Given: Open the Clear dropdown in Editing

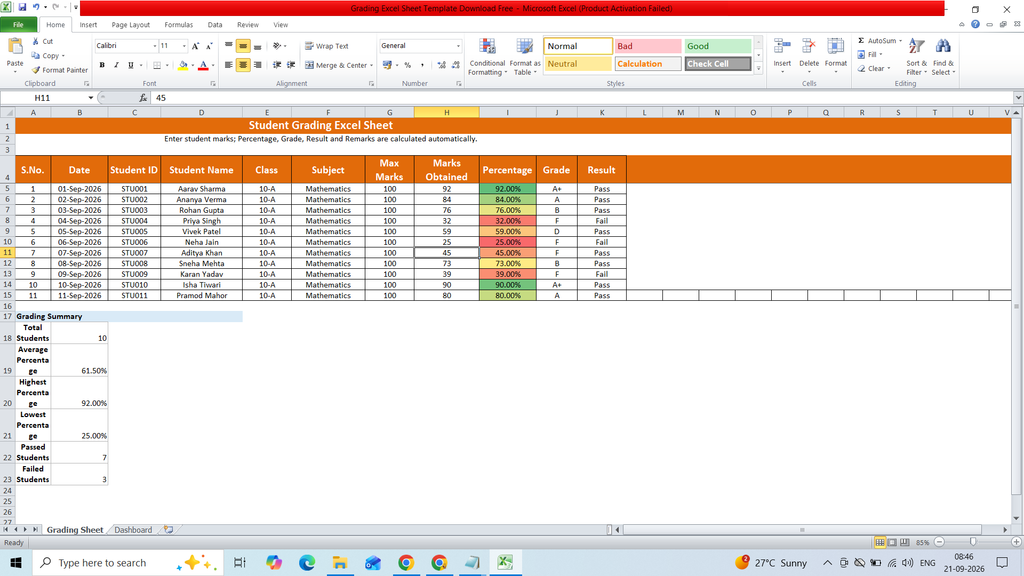Looking at the screenshot, I should click(x=889, y=69).
